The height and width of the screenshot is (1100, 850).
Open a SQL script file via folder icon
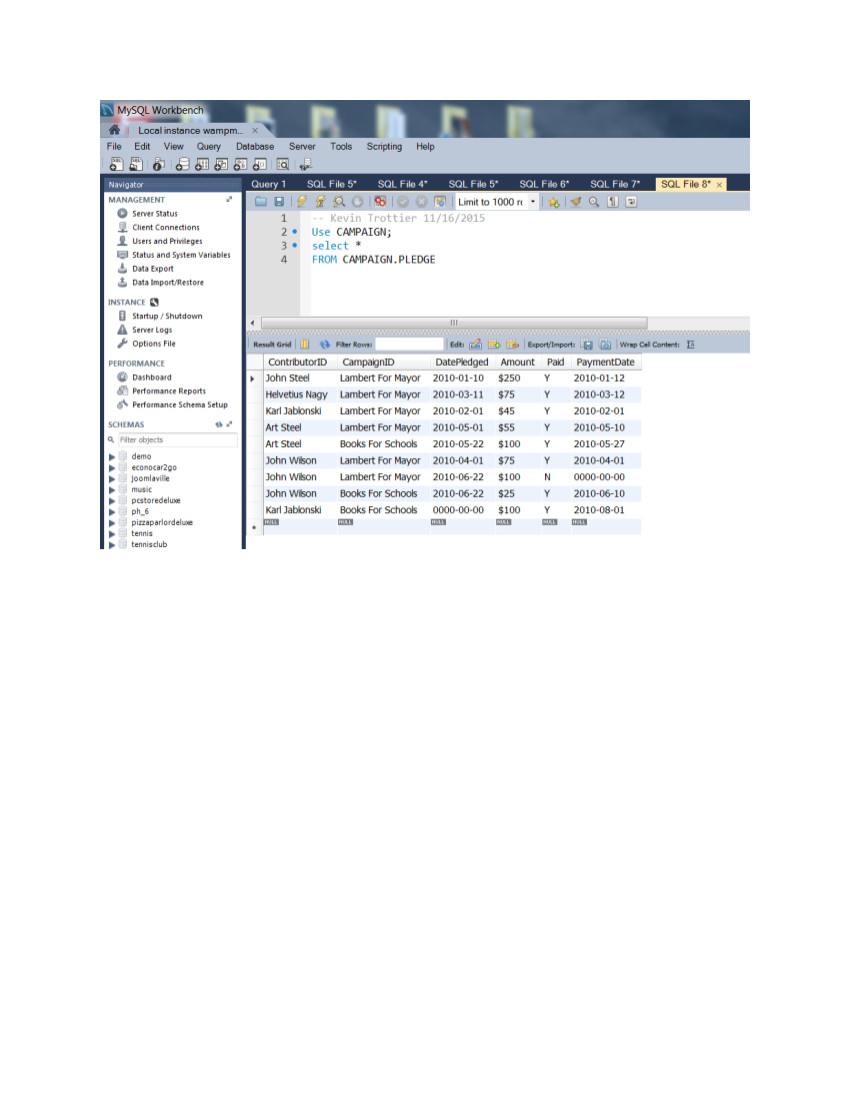[x=261, y=202]
